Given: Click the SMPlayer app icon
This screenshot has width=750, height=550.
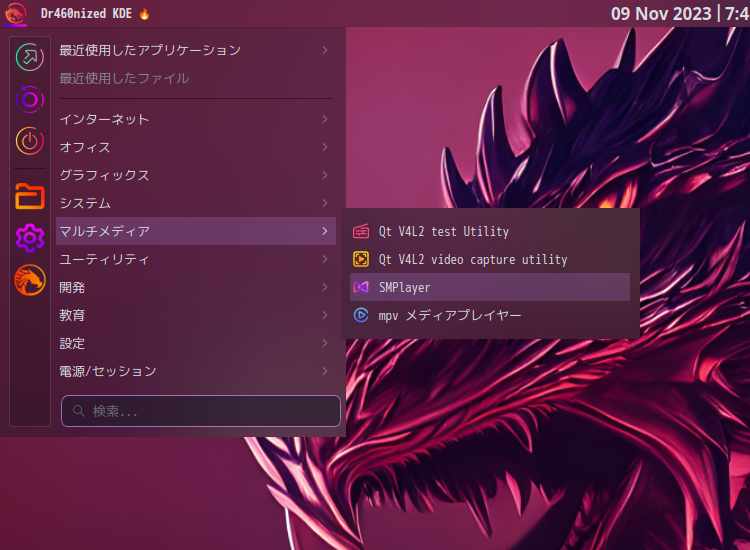Looking at the screenshot, I should 361,287.
